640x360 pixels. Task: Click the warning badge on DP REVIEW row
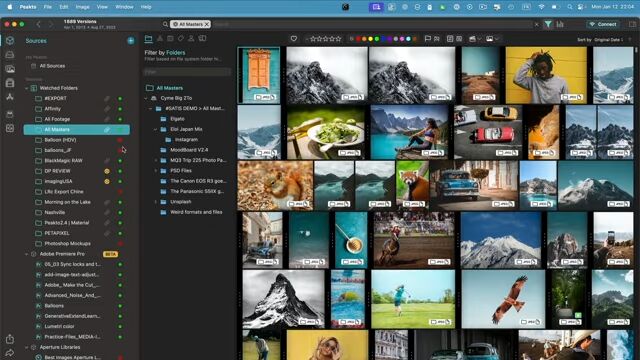pos(107,171)
